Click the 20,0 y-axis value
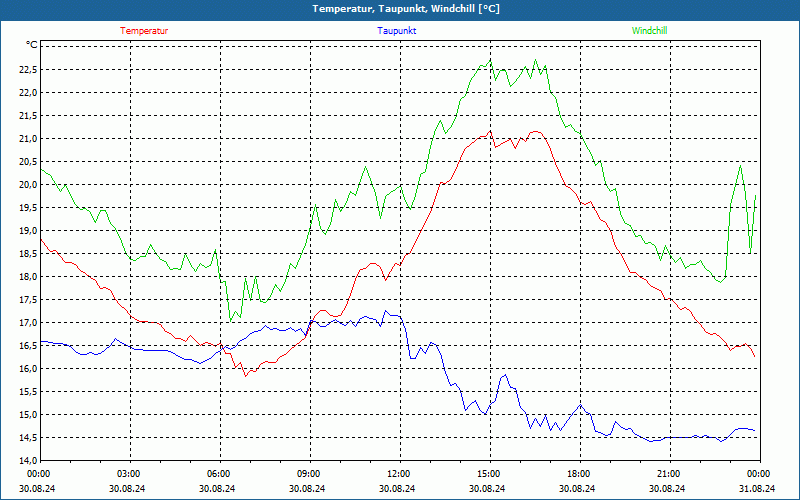Image resolution: width=800 pixels, height=500 pixels. (28, 185)
